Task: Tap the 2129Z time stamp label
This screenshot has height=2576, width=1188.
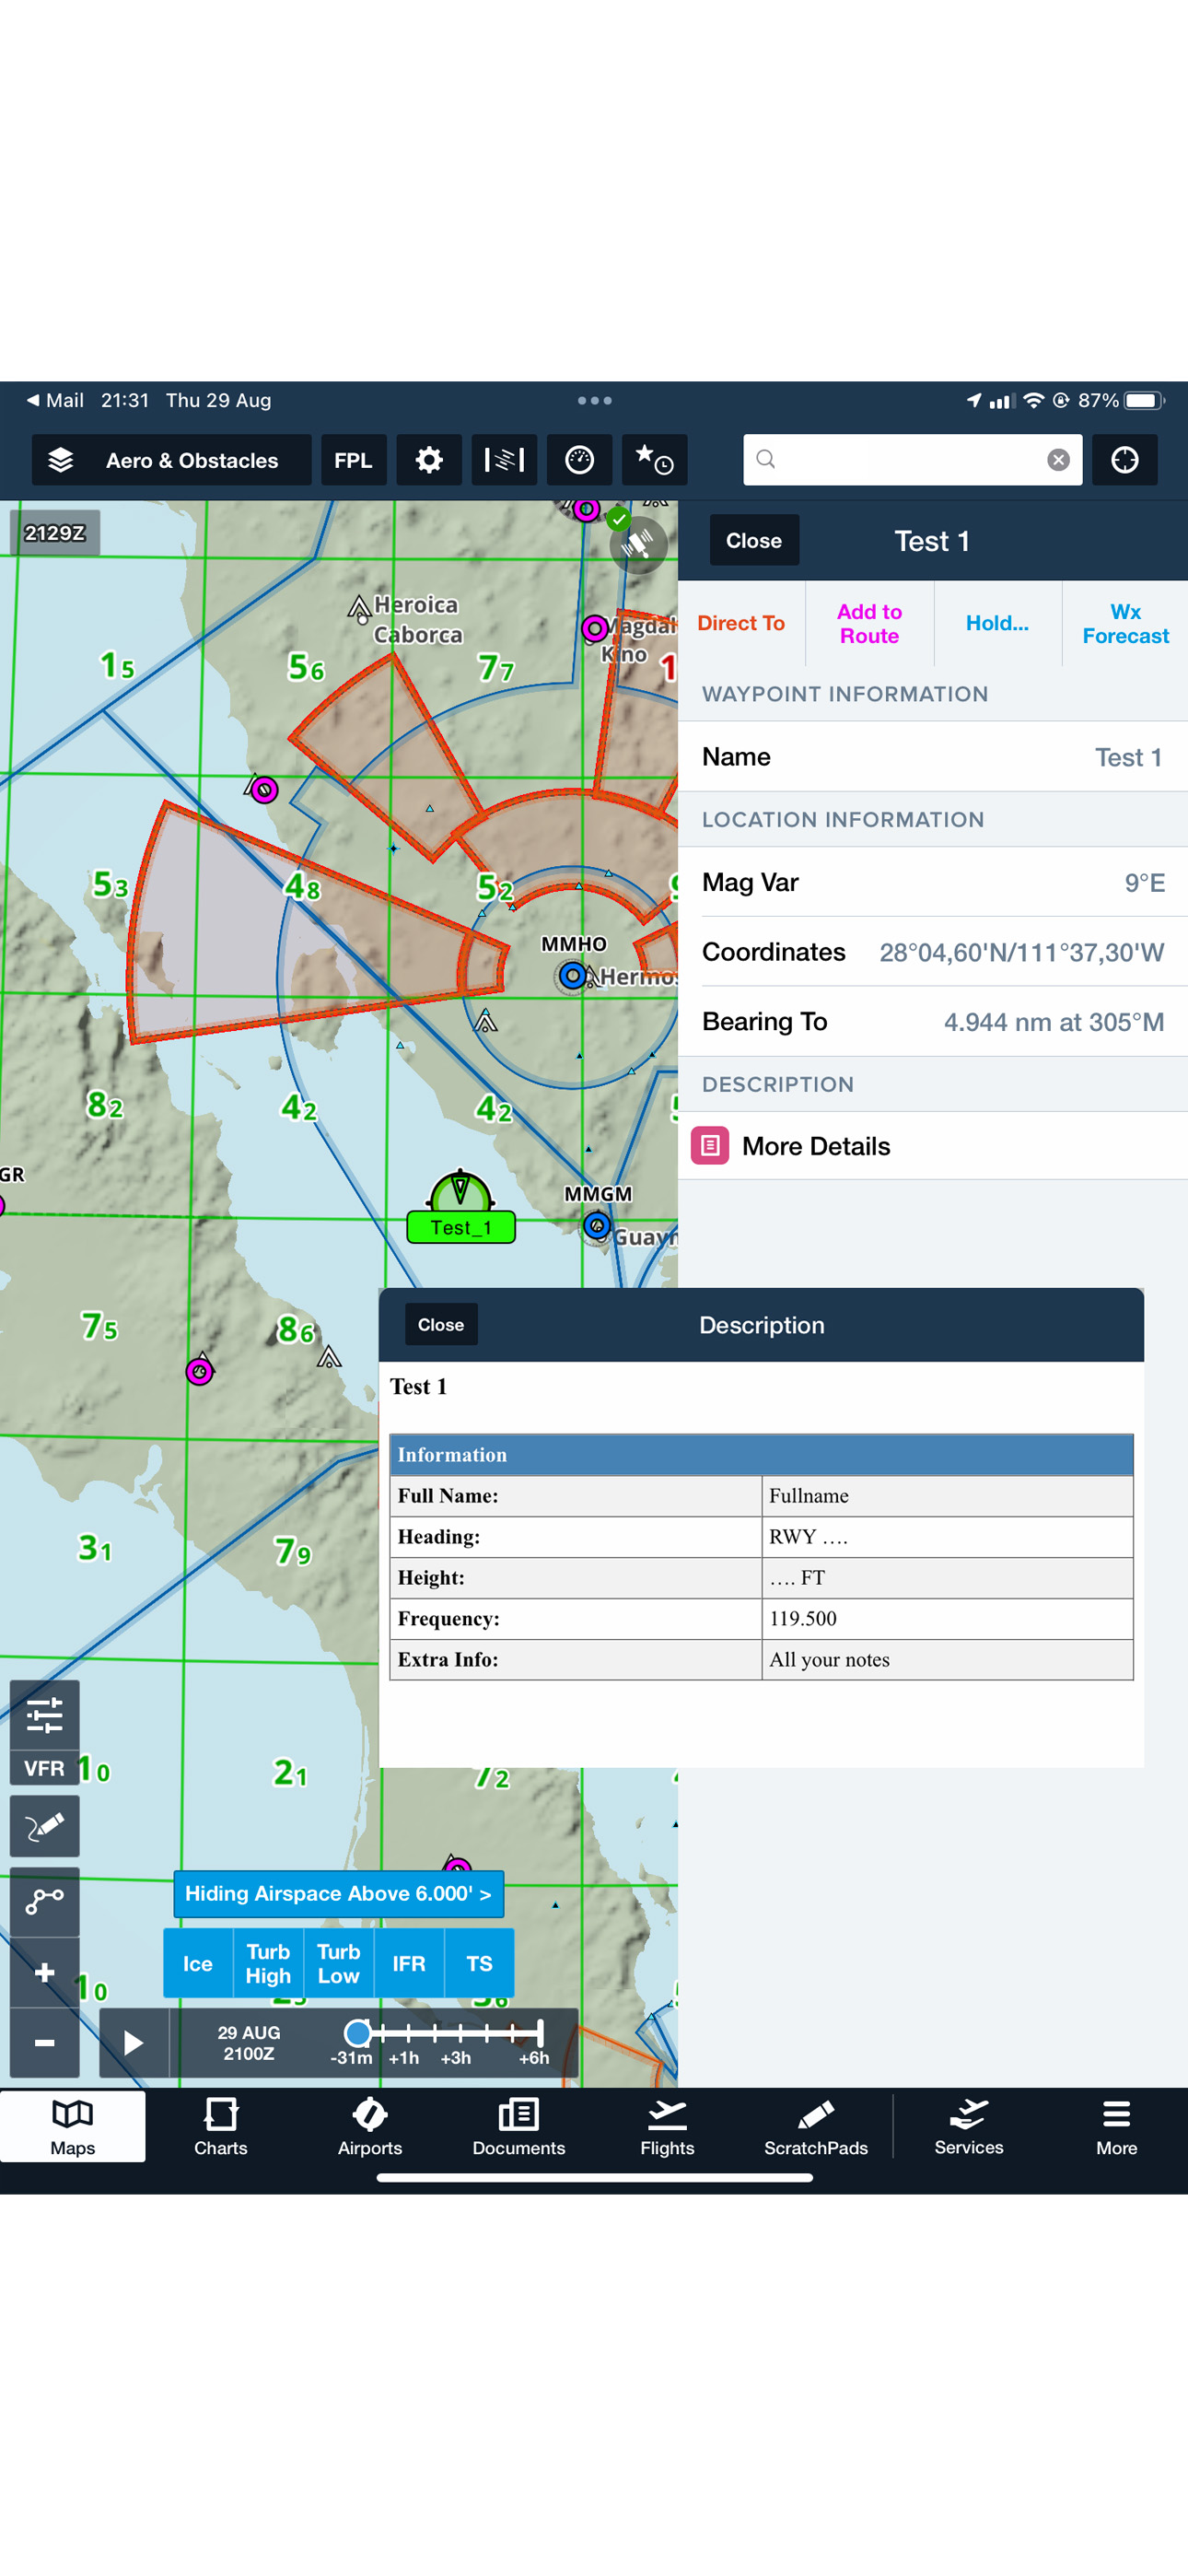Action: (55, 533)
